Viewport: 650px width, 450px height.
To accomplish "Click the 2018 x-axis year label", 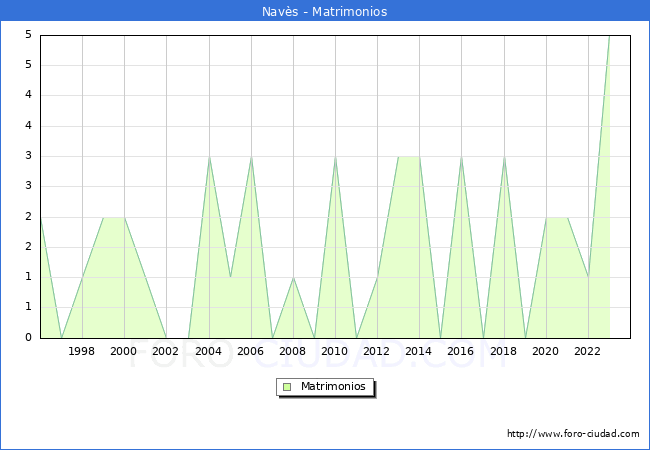I will coord(503,351).
